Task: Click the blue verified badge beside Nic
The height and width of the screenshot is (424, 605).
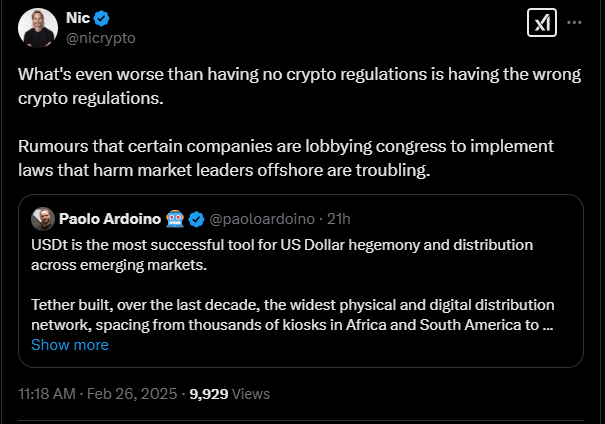Action: click(103, 19)
